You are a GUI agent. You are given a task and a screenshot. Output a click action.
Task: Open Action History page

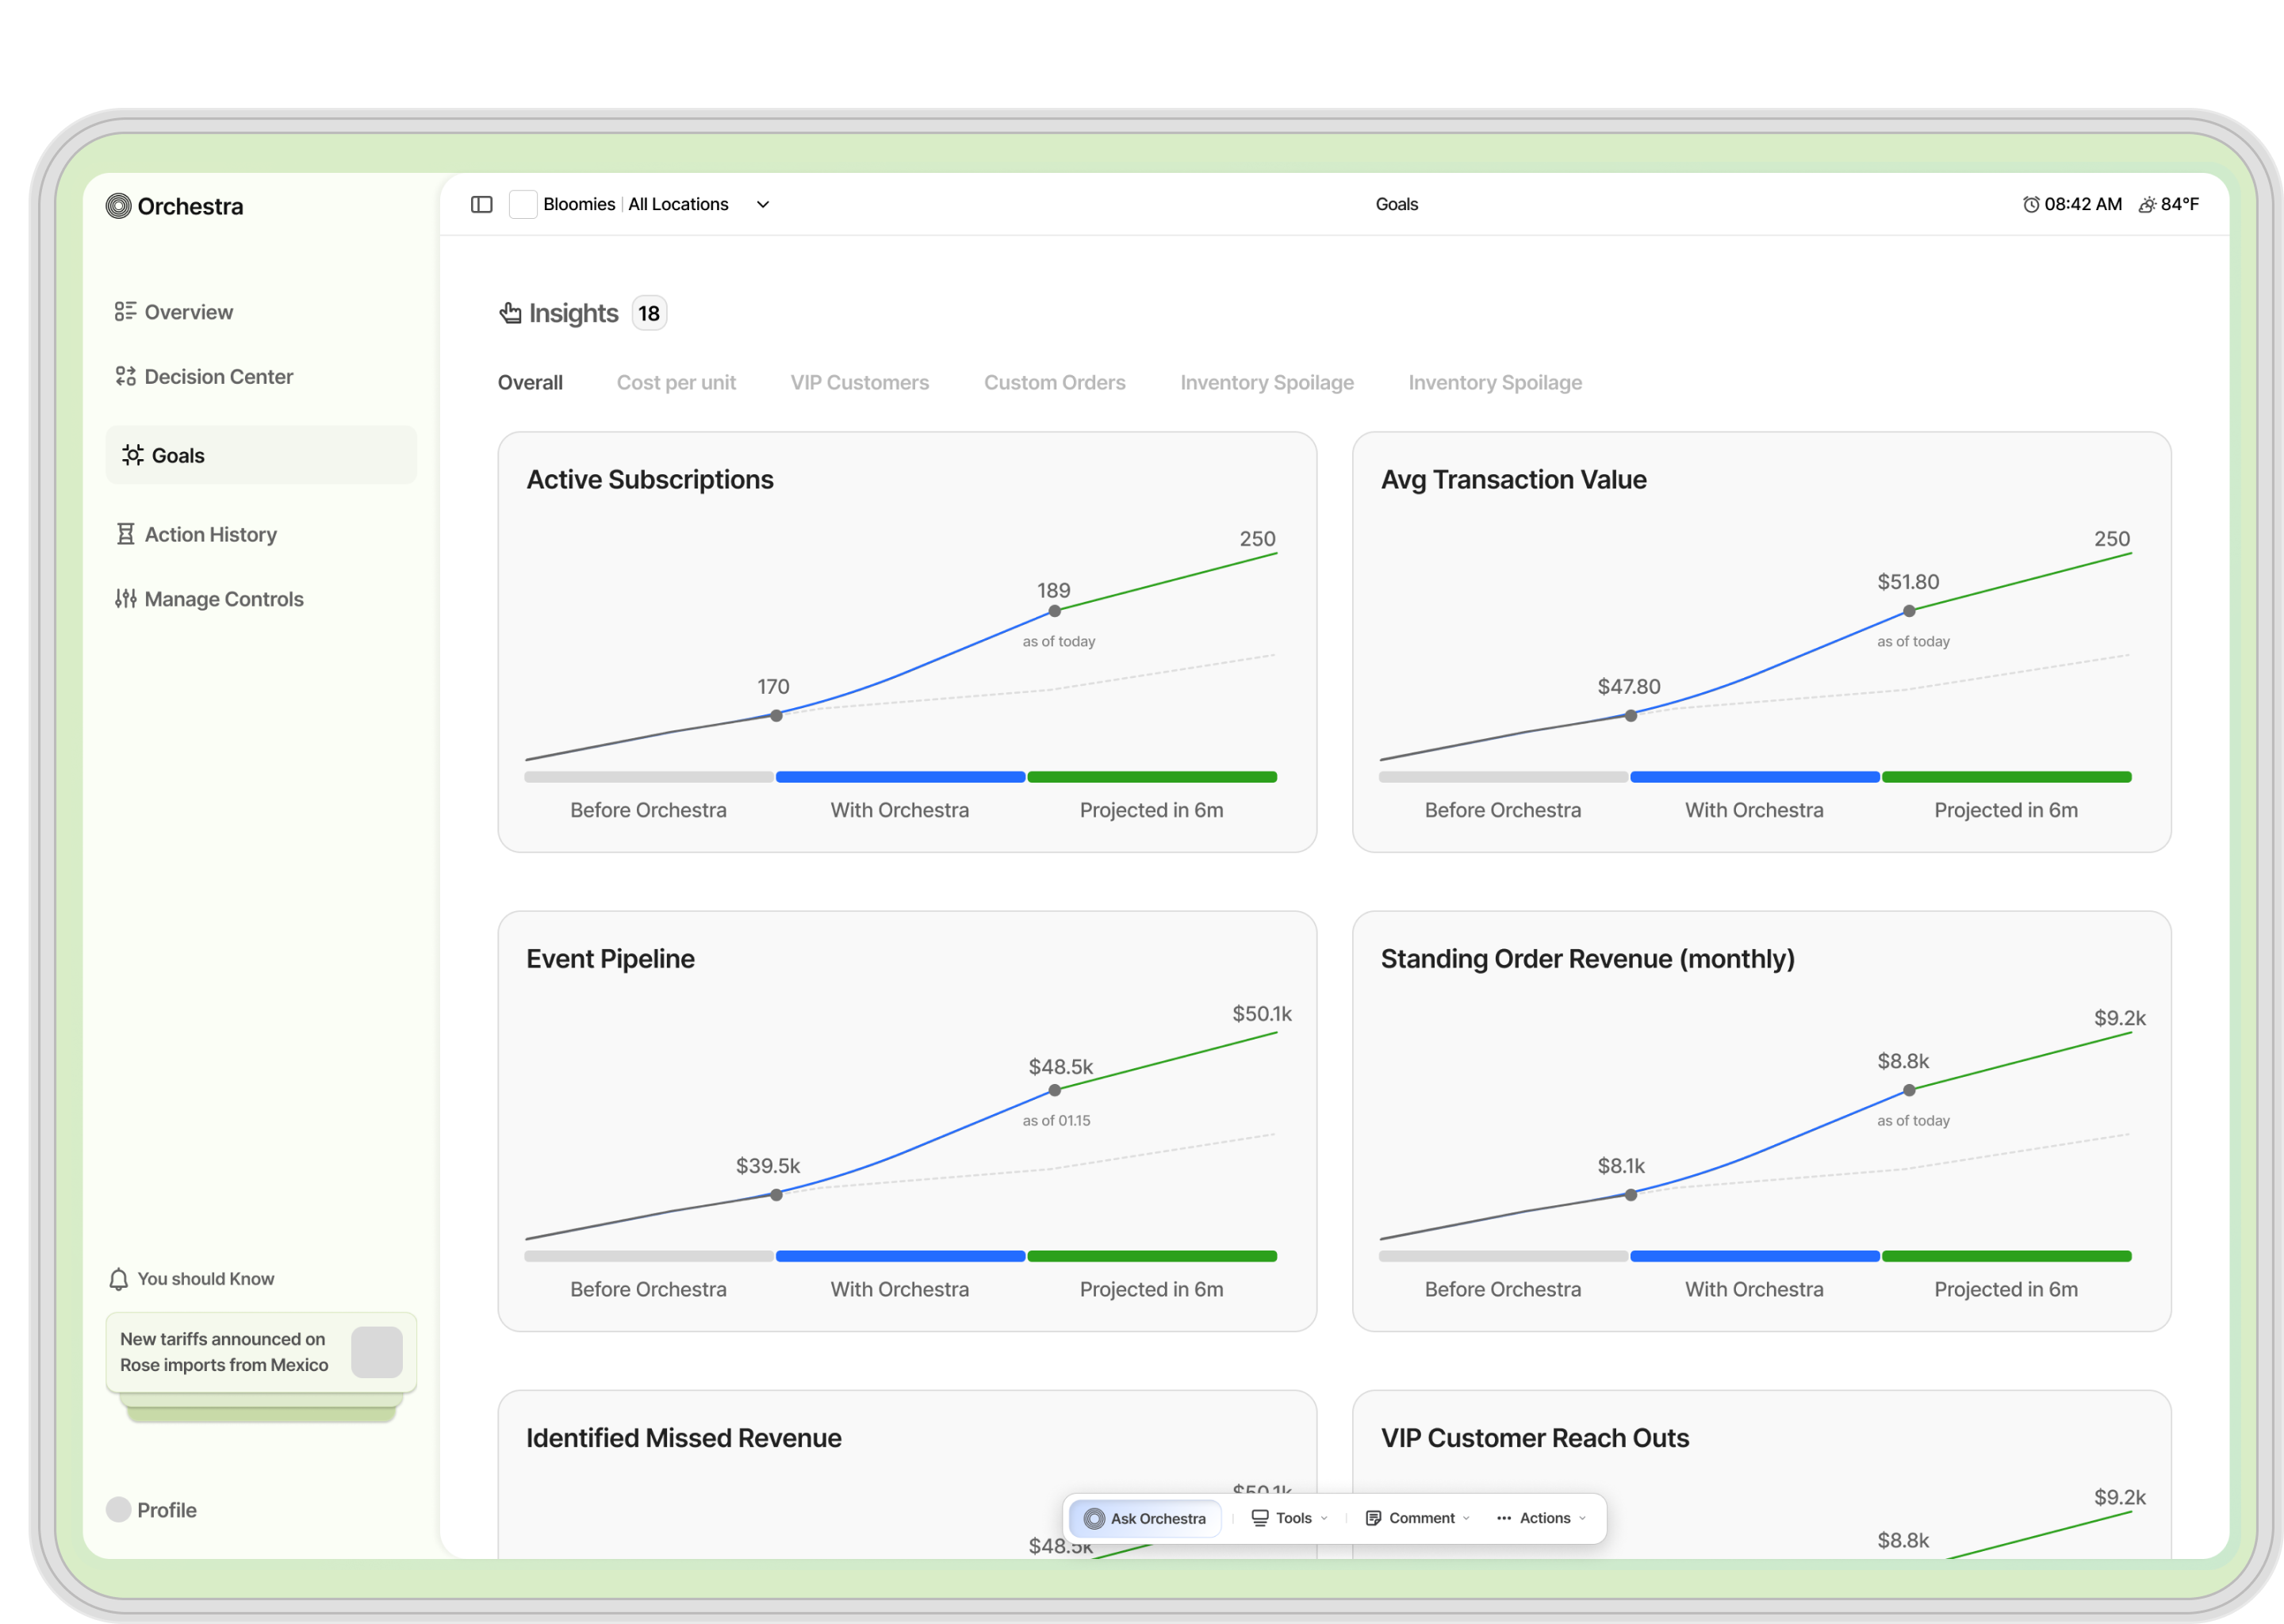click(195, 534)
